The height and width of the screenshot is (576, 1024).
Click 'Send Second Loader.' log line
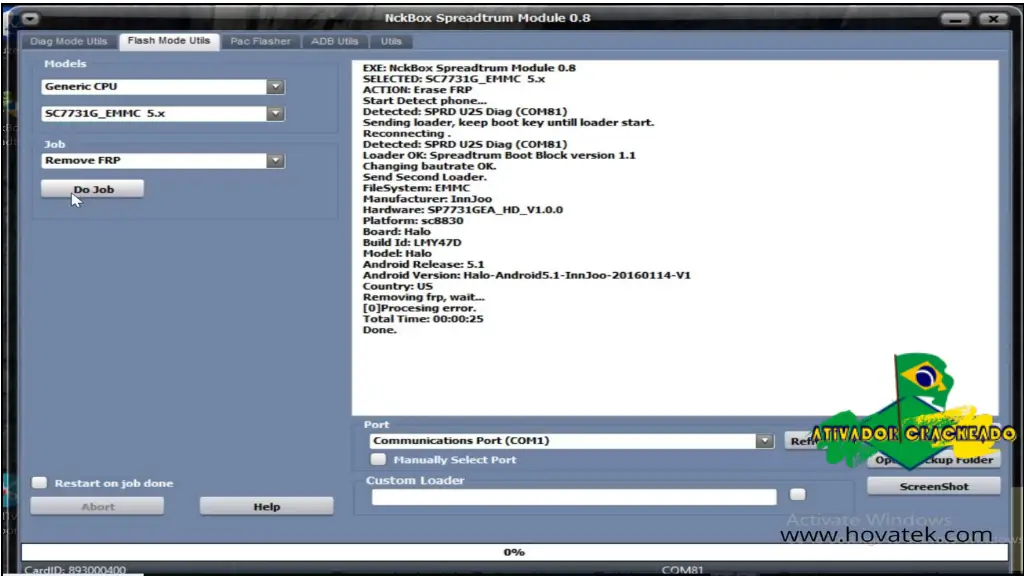424,177
